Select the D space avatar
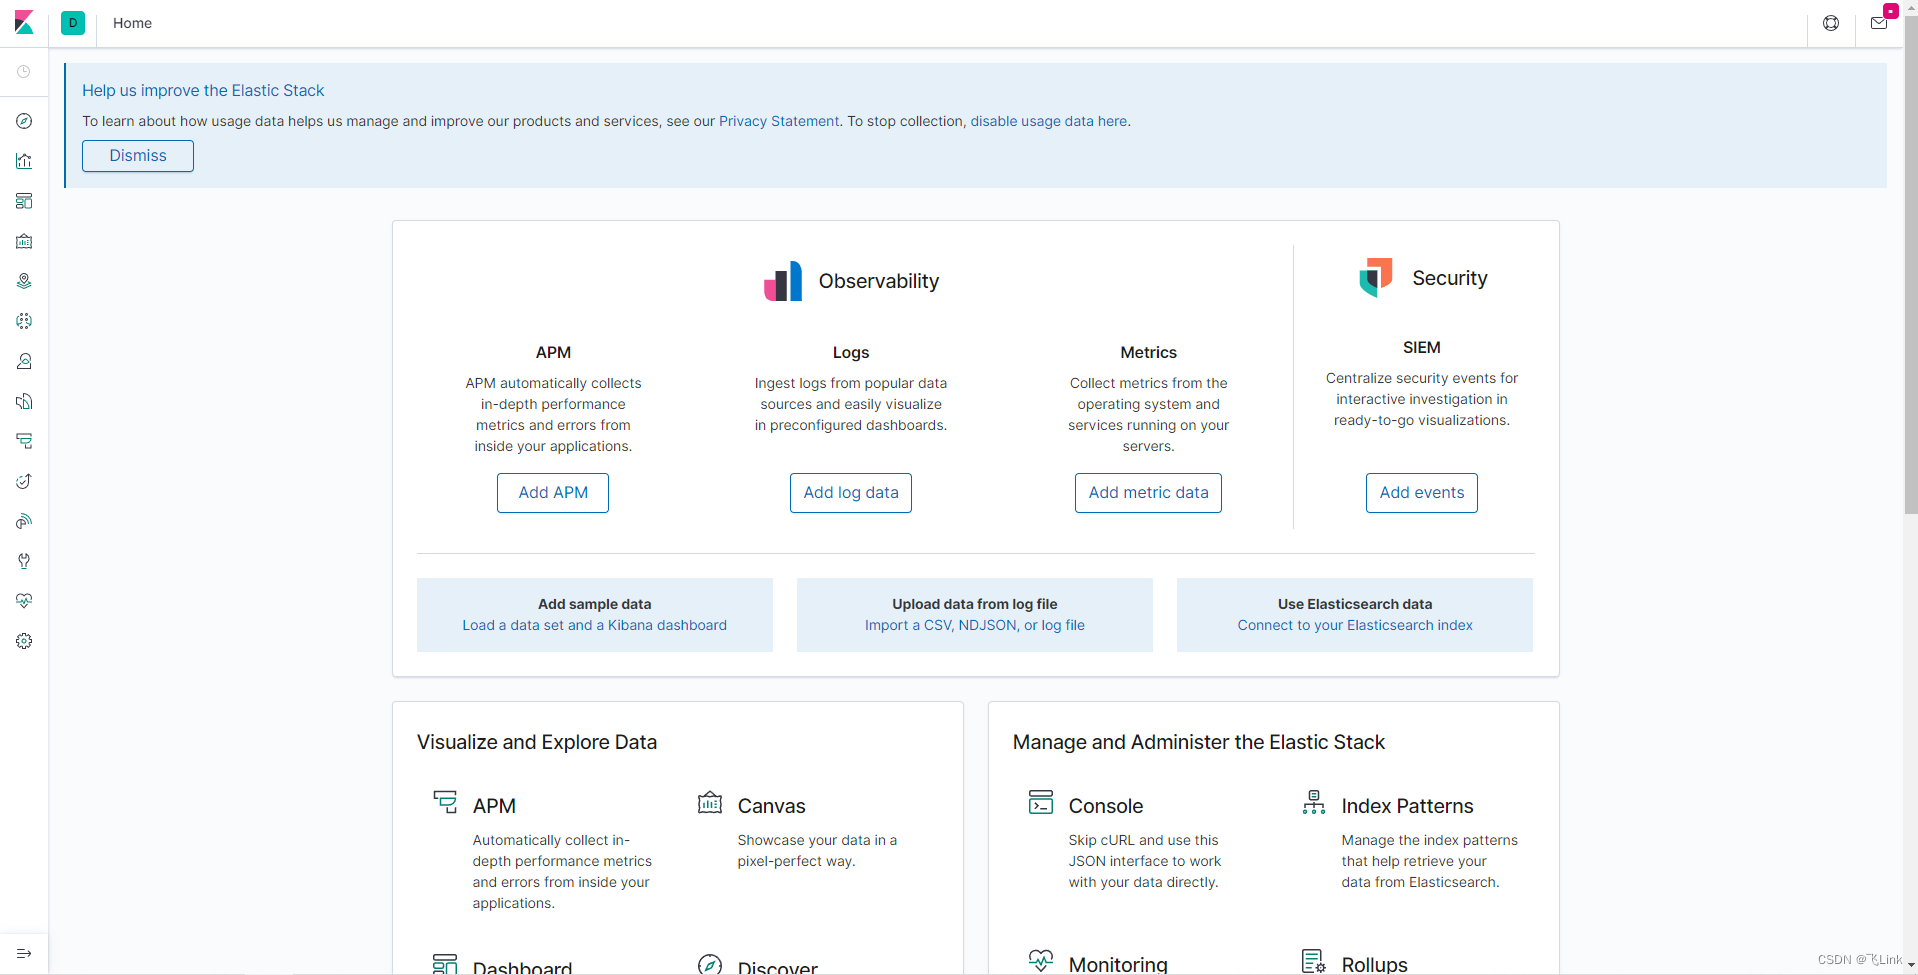Image resolution: width=1918 pixels, height=975 pixels. pos(72,22)
